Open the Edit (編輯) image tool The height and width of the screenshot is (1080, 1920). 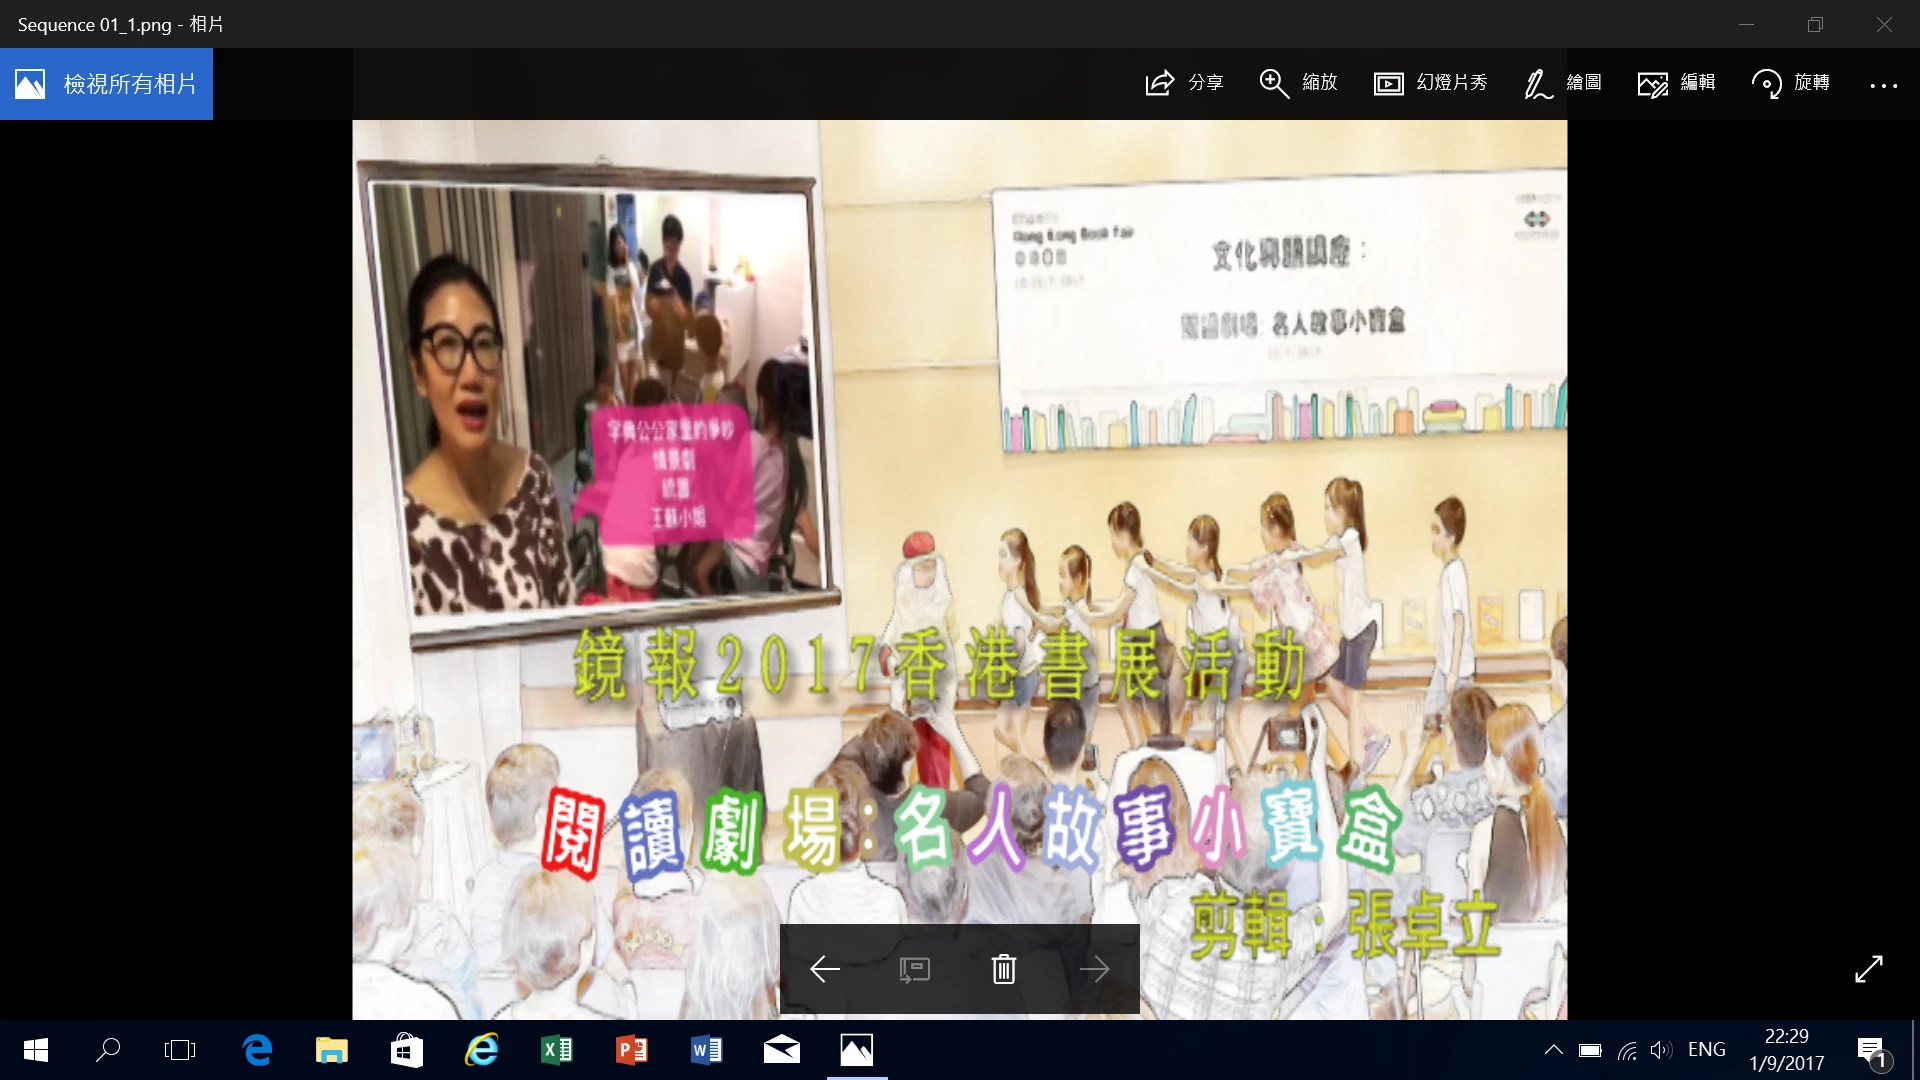tap(1652, 83)
